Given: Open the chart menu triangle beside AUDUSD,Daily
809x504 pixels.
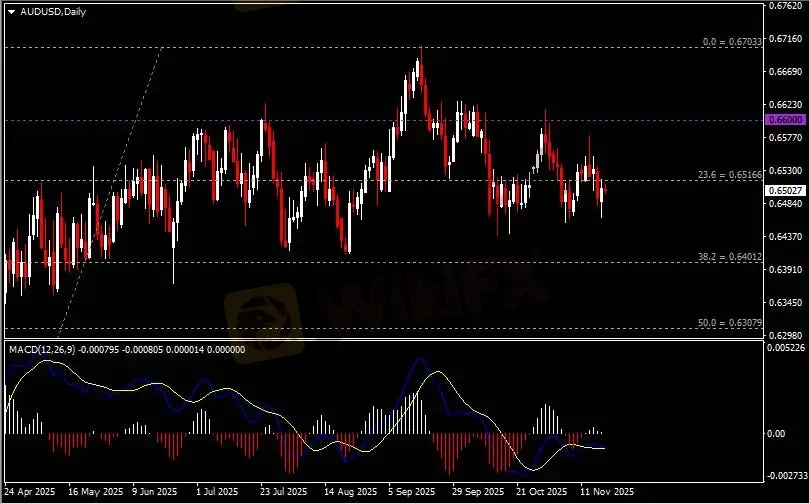Looking at the screenshot, I should pos(12,12).
